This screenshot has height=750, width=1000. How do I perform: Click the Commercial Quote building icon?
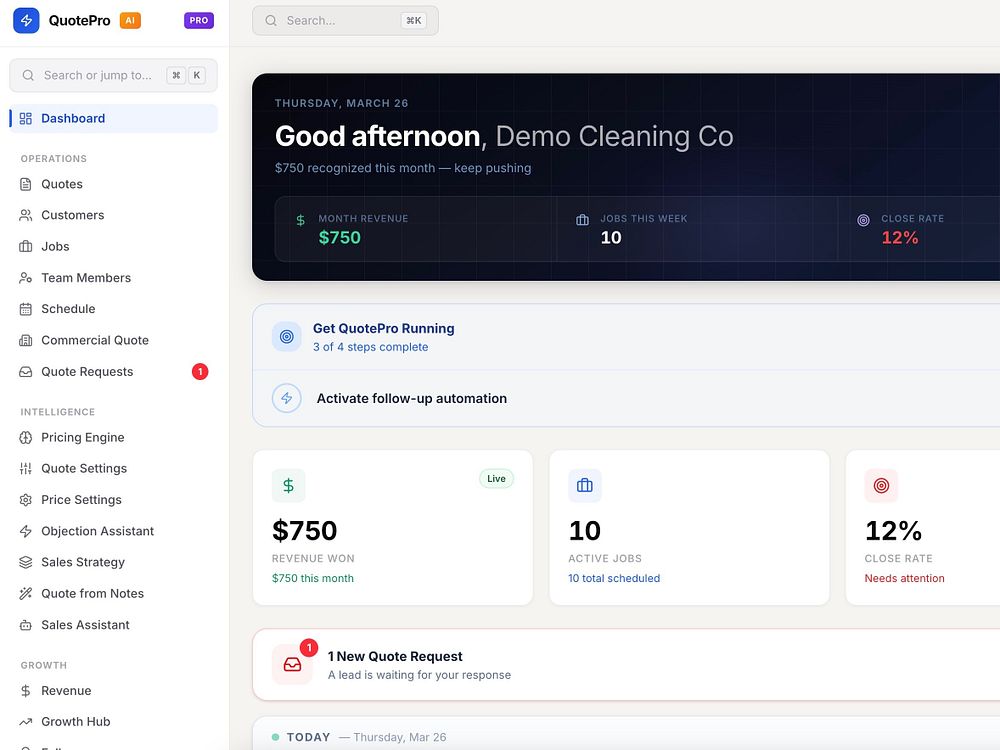point(26,341)
